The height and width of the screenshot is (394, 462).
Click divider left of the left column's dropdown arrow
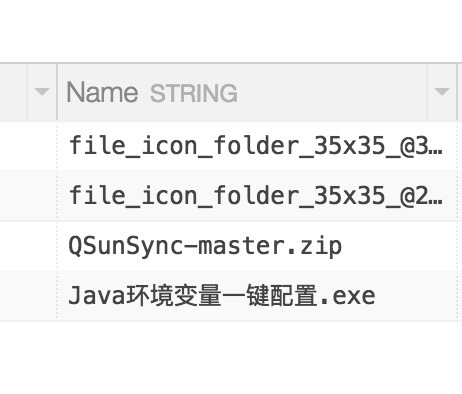coord(27,92)
